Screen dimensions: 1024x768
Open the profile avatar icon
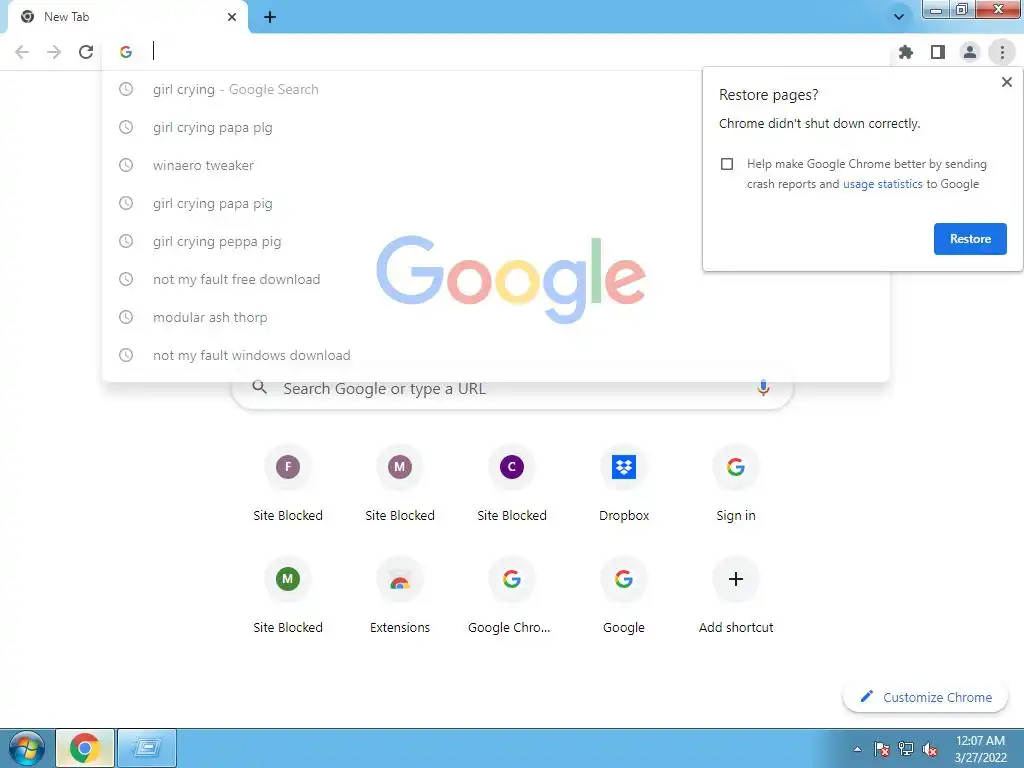[970, 52]
